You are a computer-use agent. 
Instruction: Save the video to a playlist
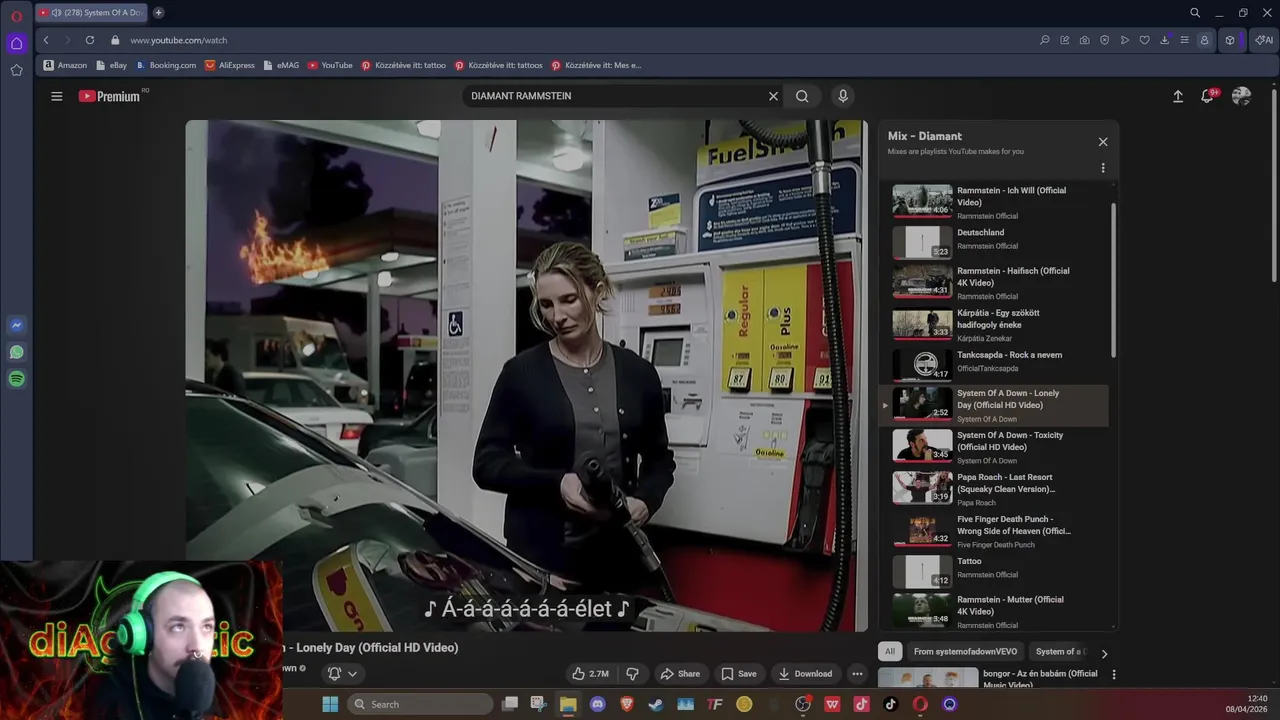739,674
